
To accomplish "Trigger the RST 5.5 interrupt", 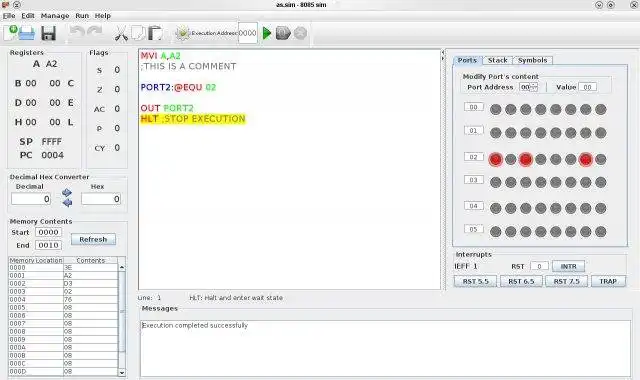I will 476,281.
